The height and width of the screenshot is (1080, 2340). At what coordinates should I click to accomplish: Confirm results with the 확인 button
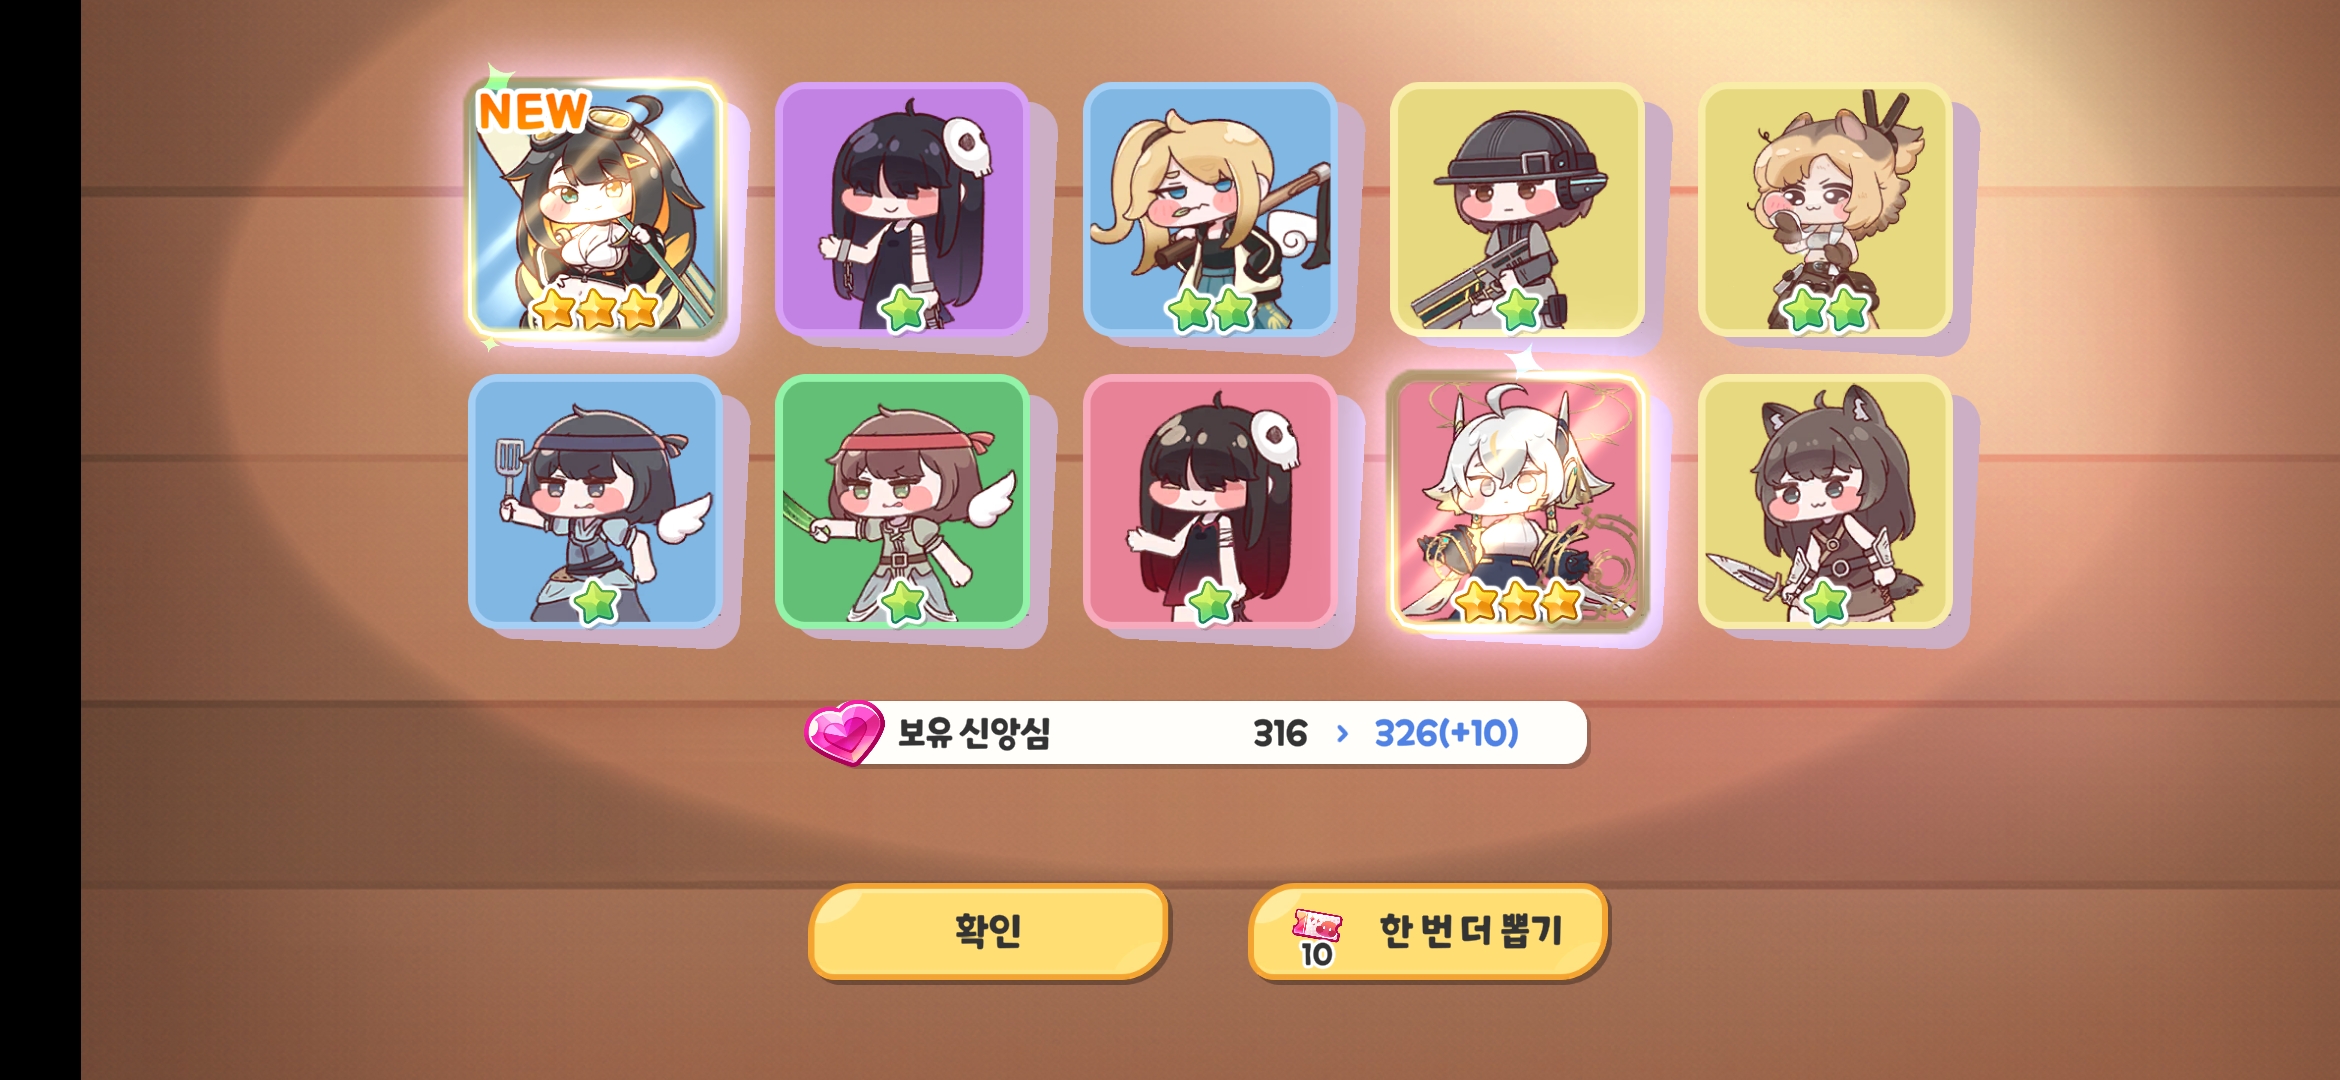(988, 930)
